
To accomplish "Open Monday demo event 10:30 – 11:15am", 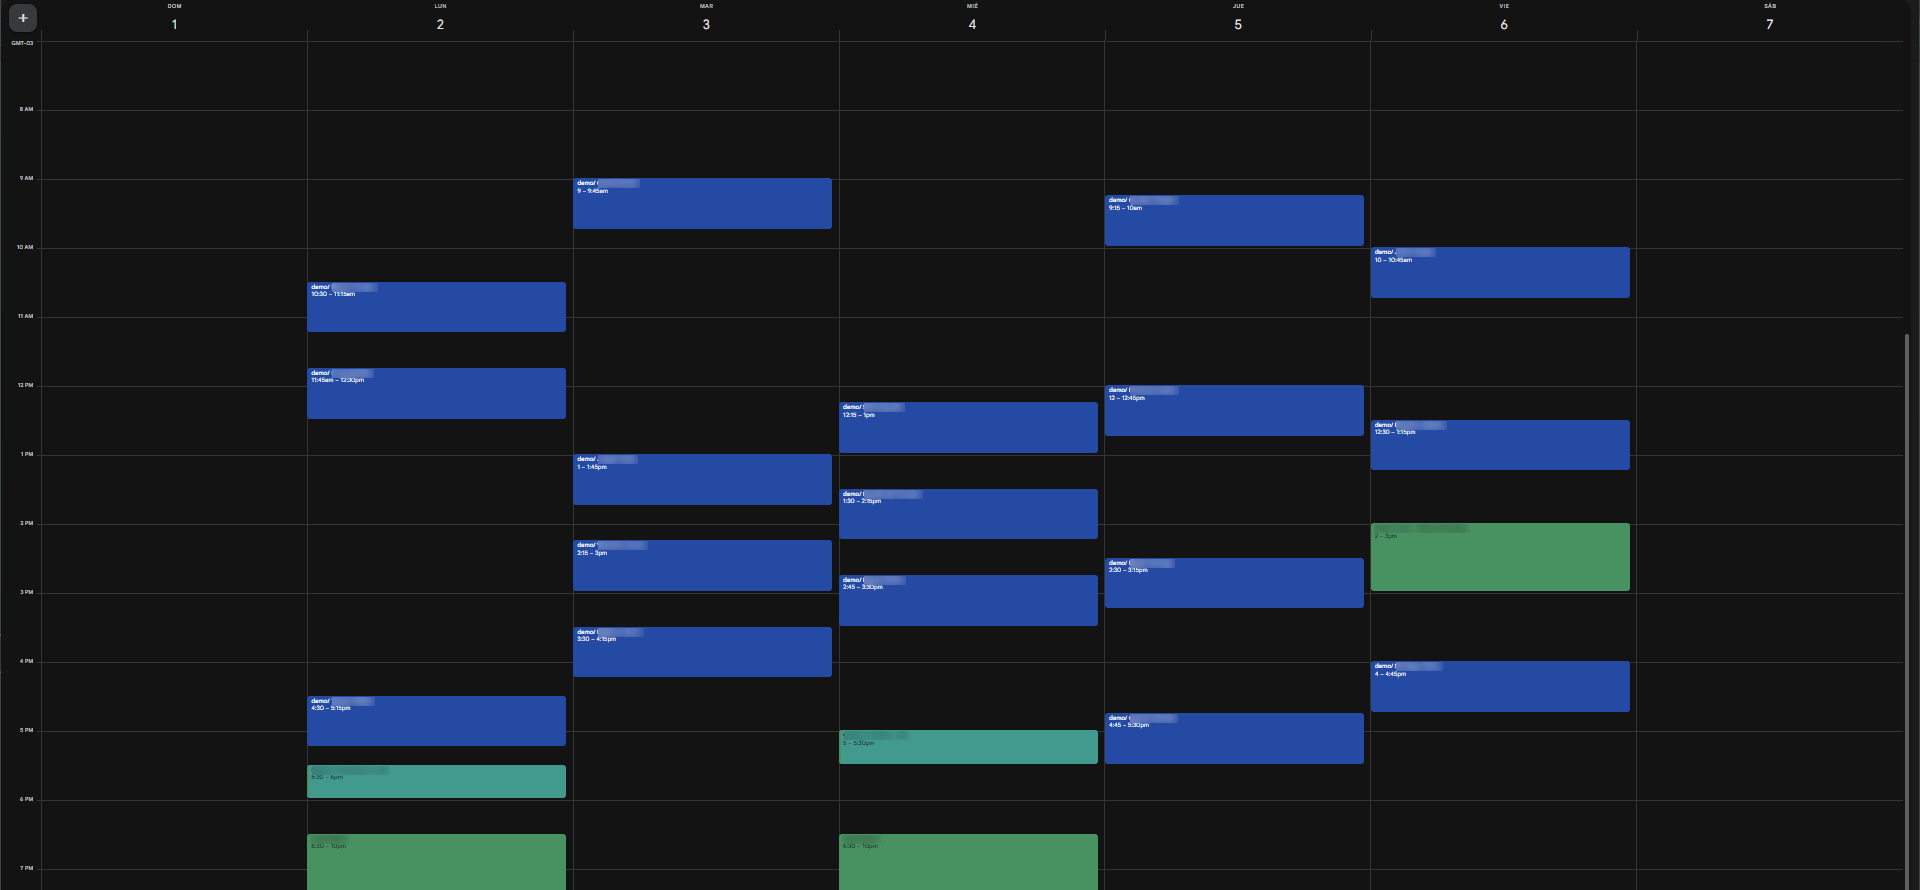I will pos(436,307).
